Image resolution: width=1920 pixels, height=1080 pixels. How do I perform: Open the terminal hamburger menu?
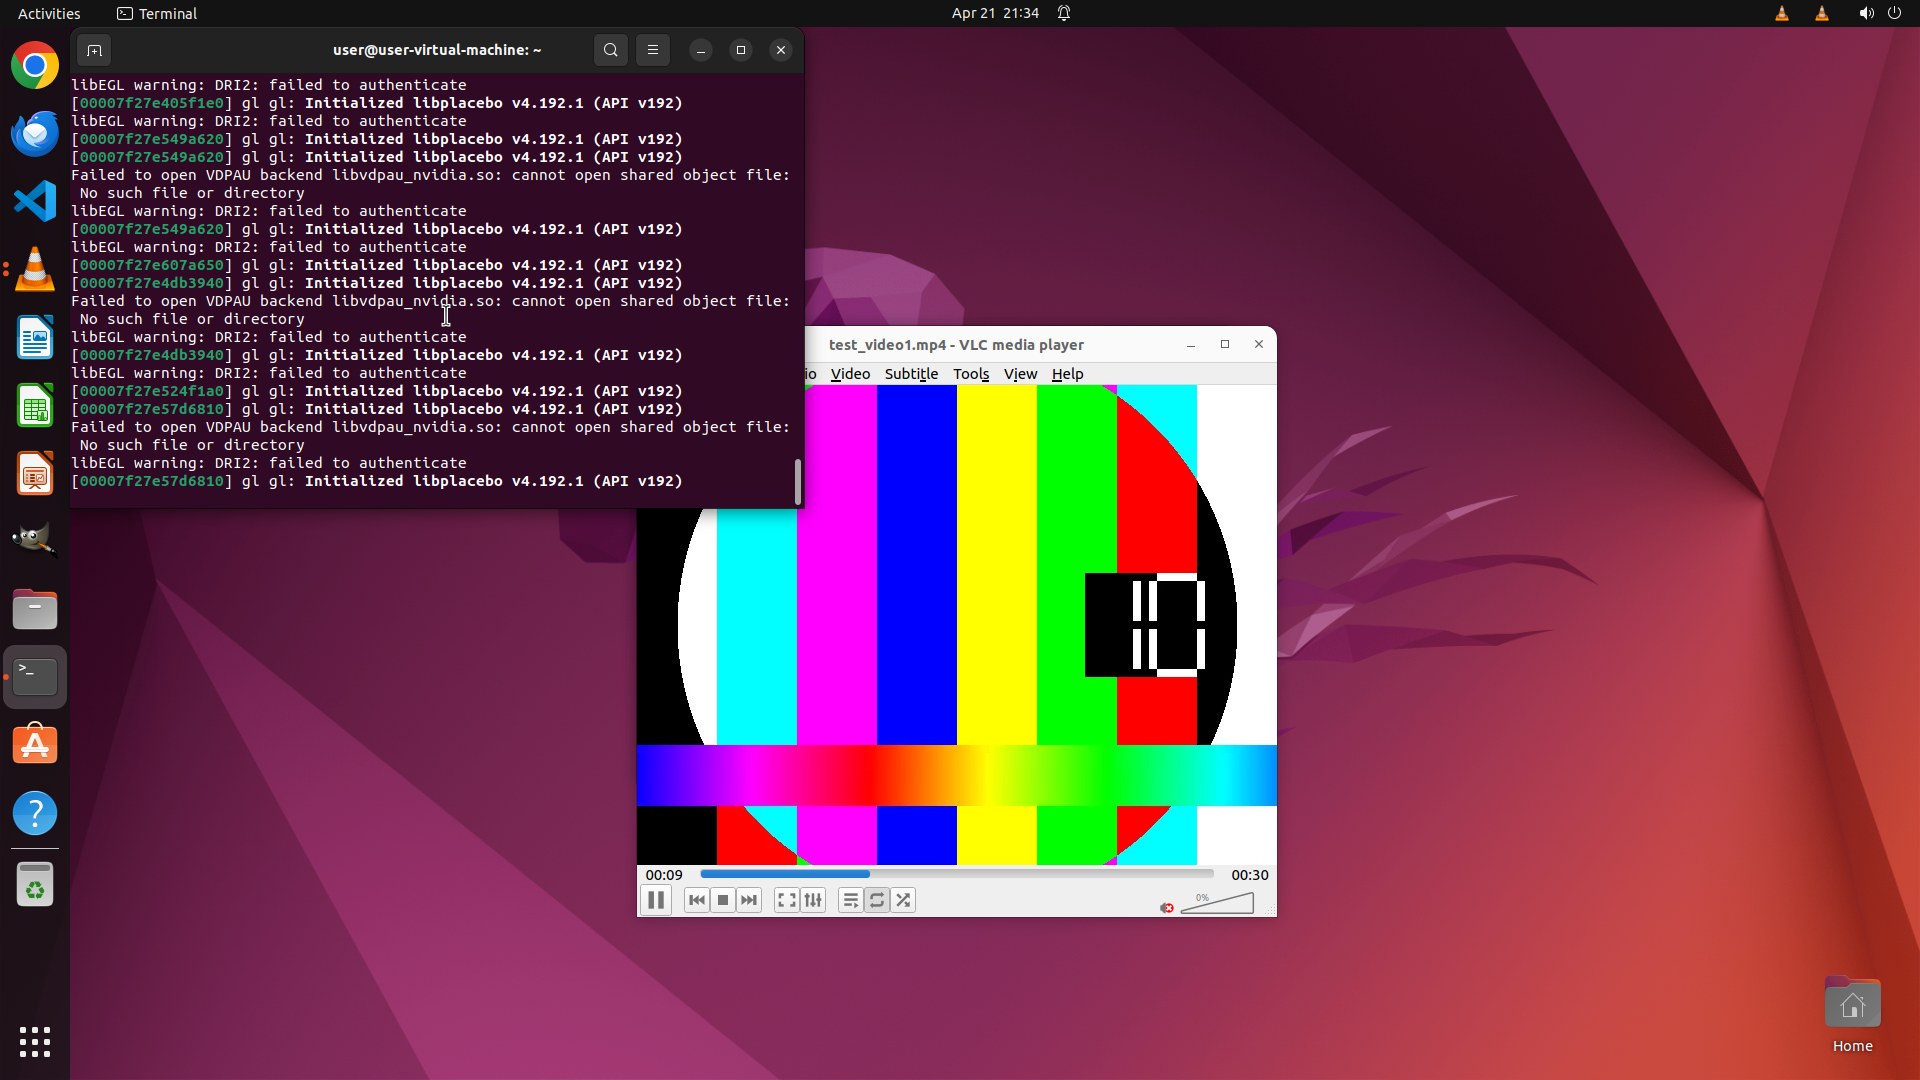(653, 50)
